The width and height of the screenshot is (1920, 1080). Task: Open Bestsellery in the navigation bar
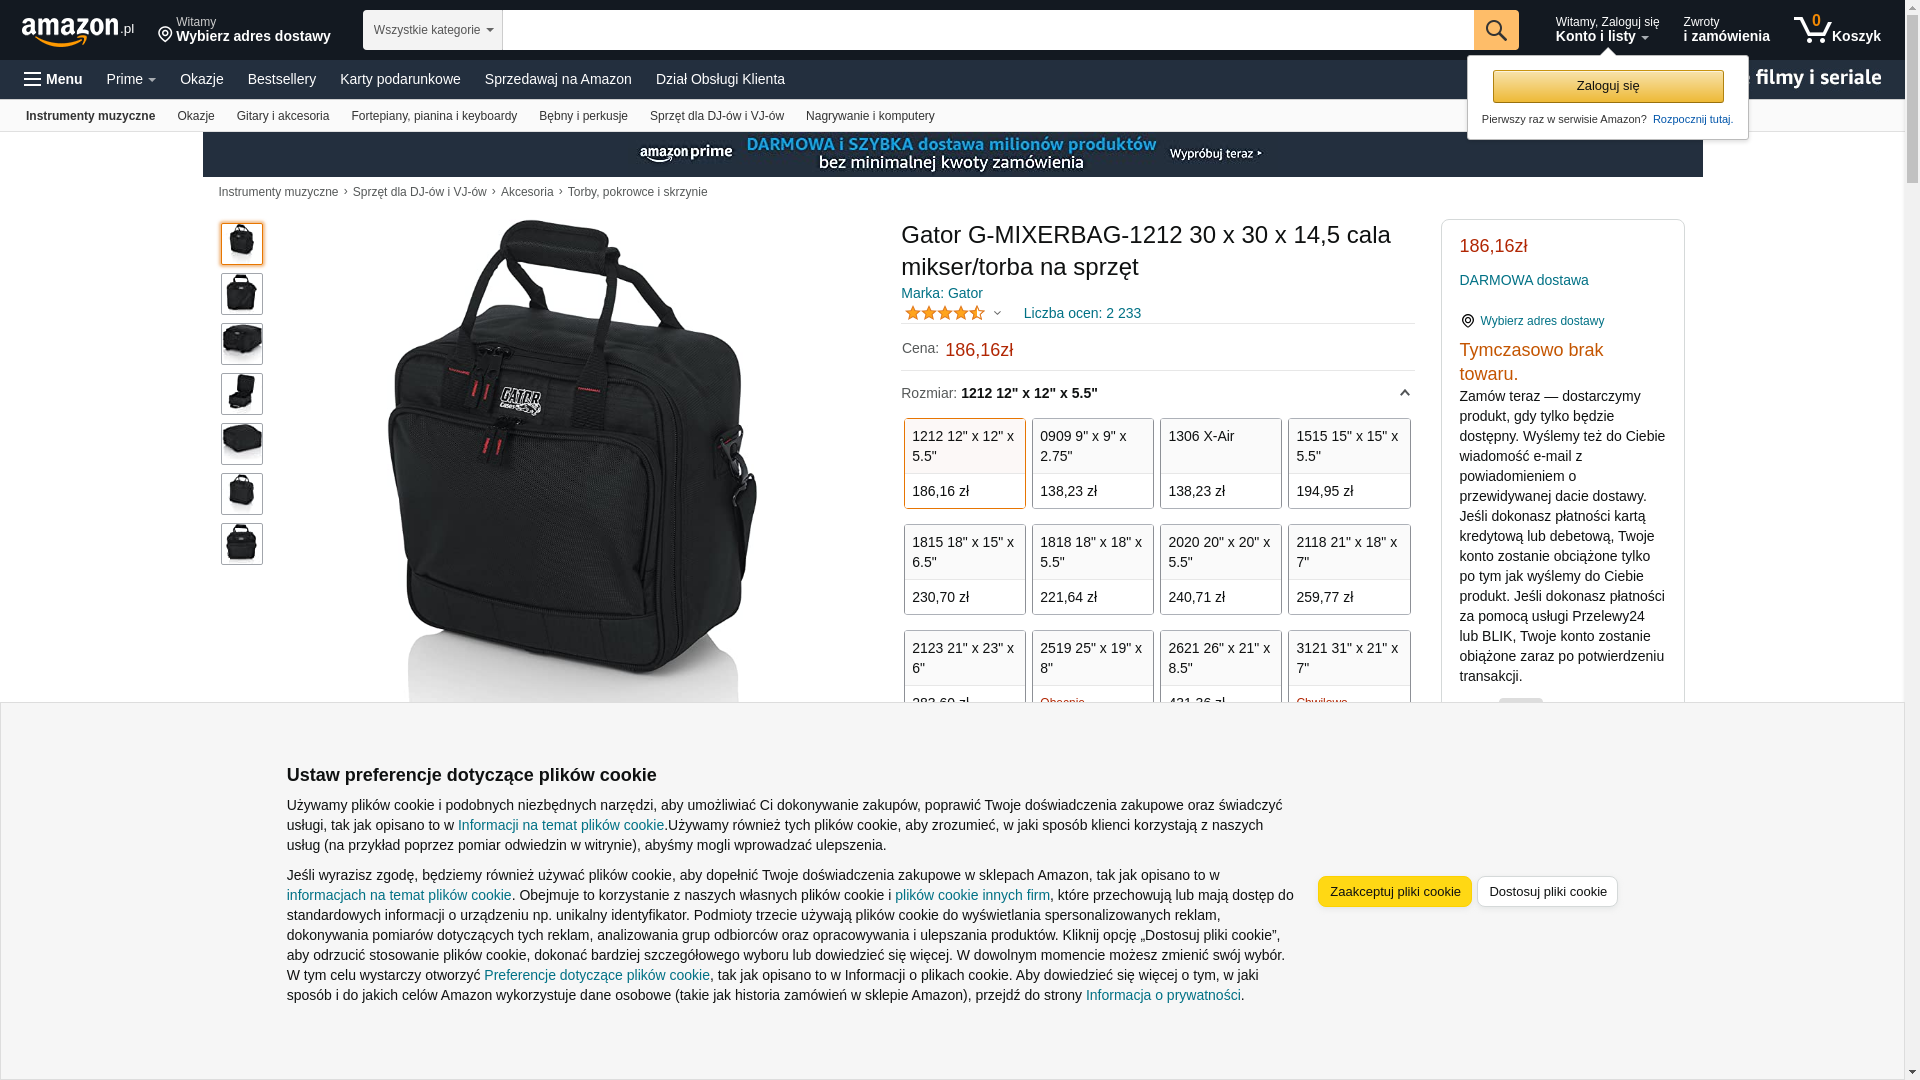click(x=282, y=79)
